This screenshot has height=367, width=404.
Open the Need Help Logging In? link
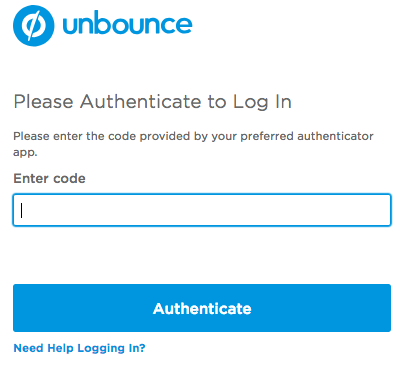pos(79,348)
